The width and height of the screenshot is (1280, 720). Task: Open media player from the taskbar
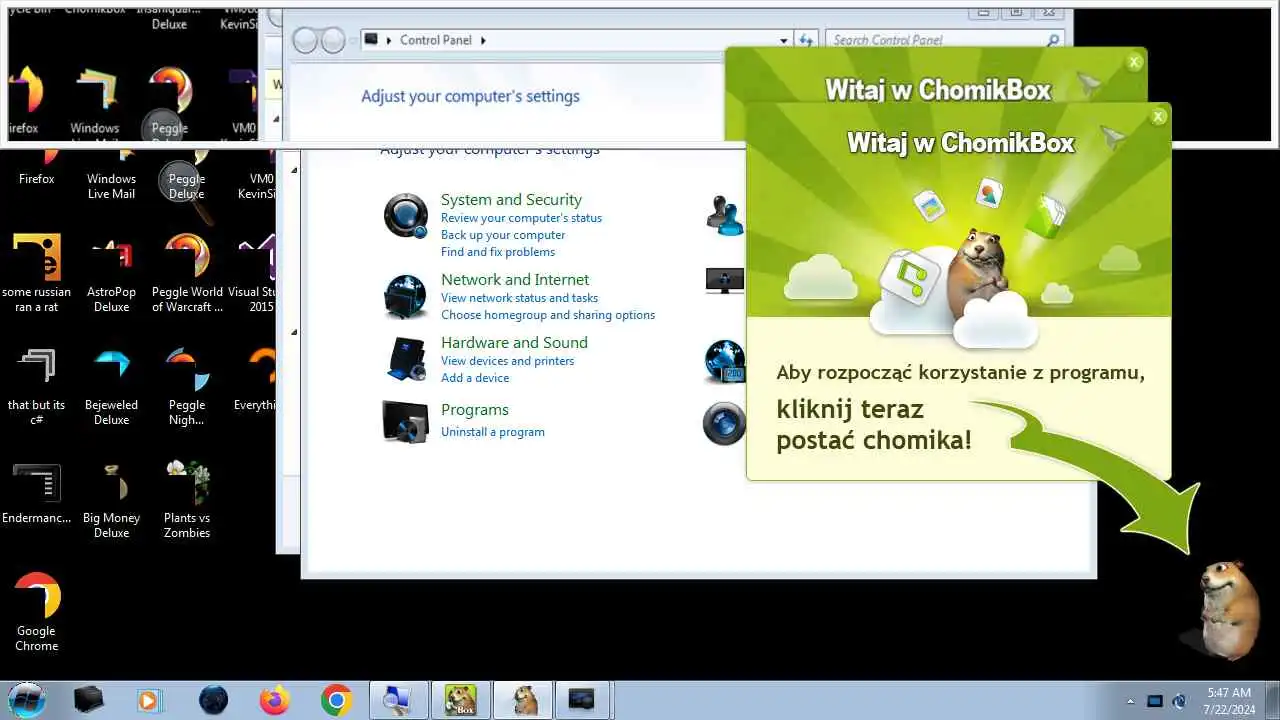pyautogui.click(x=150, y=700)
